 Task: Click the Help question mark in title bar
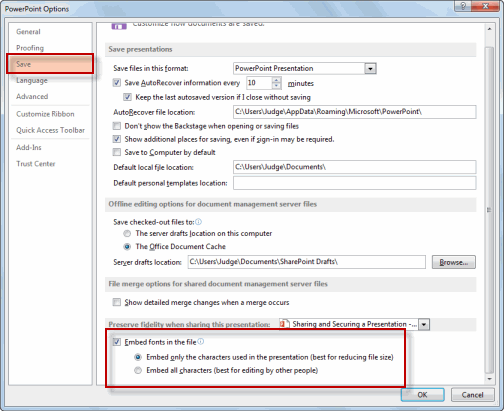click(463, 6)
